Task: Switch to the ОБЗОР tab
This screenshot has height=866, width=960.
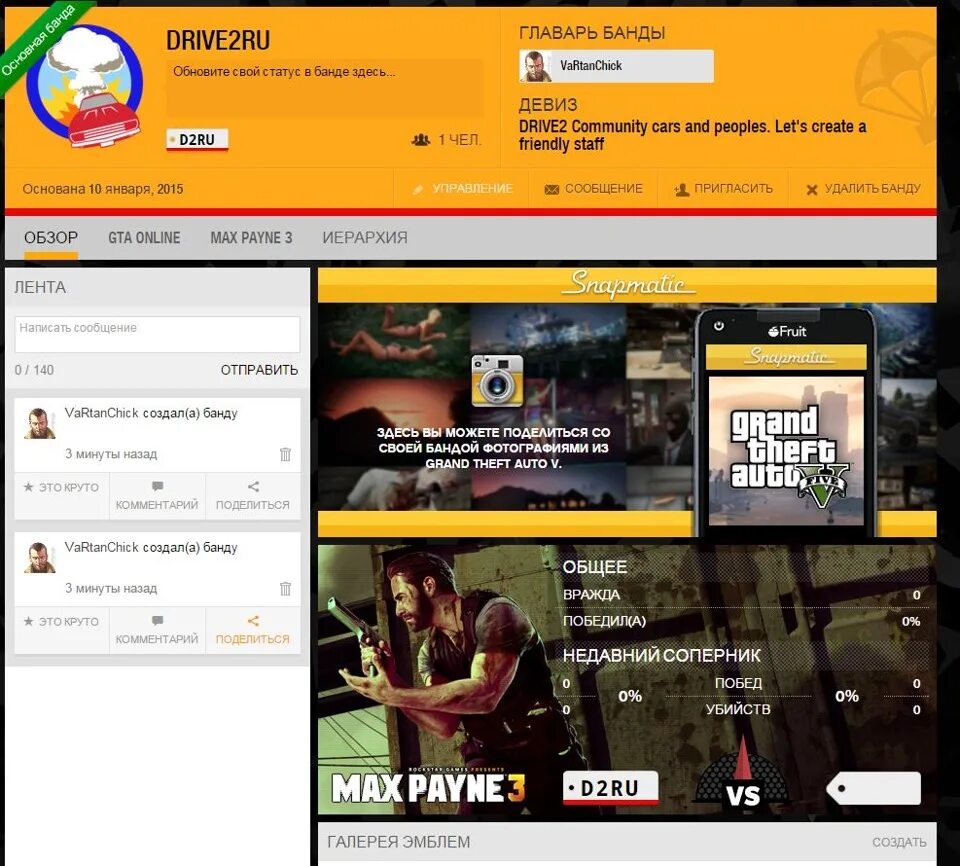Action: click(x=51, y=238)
